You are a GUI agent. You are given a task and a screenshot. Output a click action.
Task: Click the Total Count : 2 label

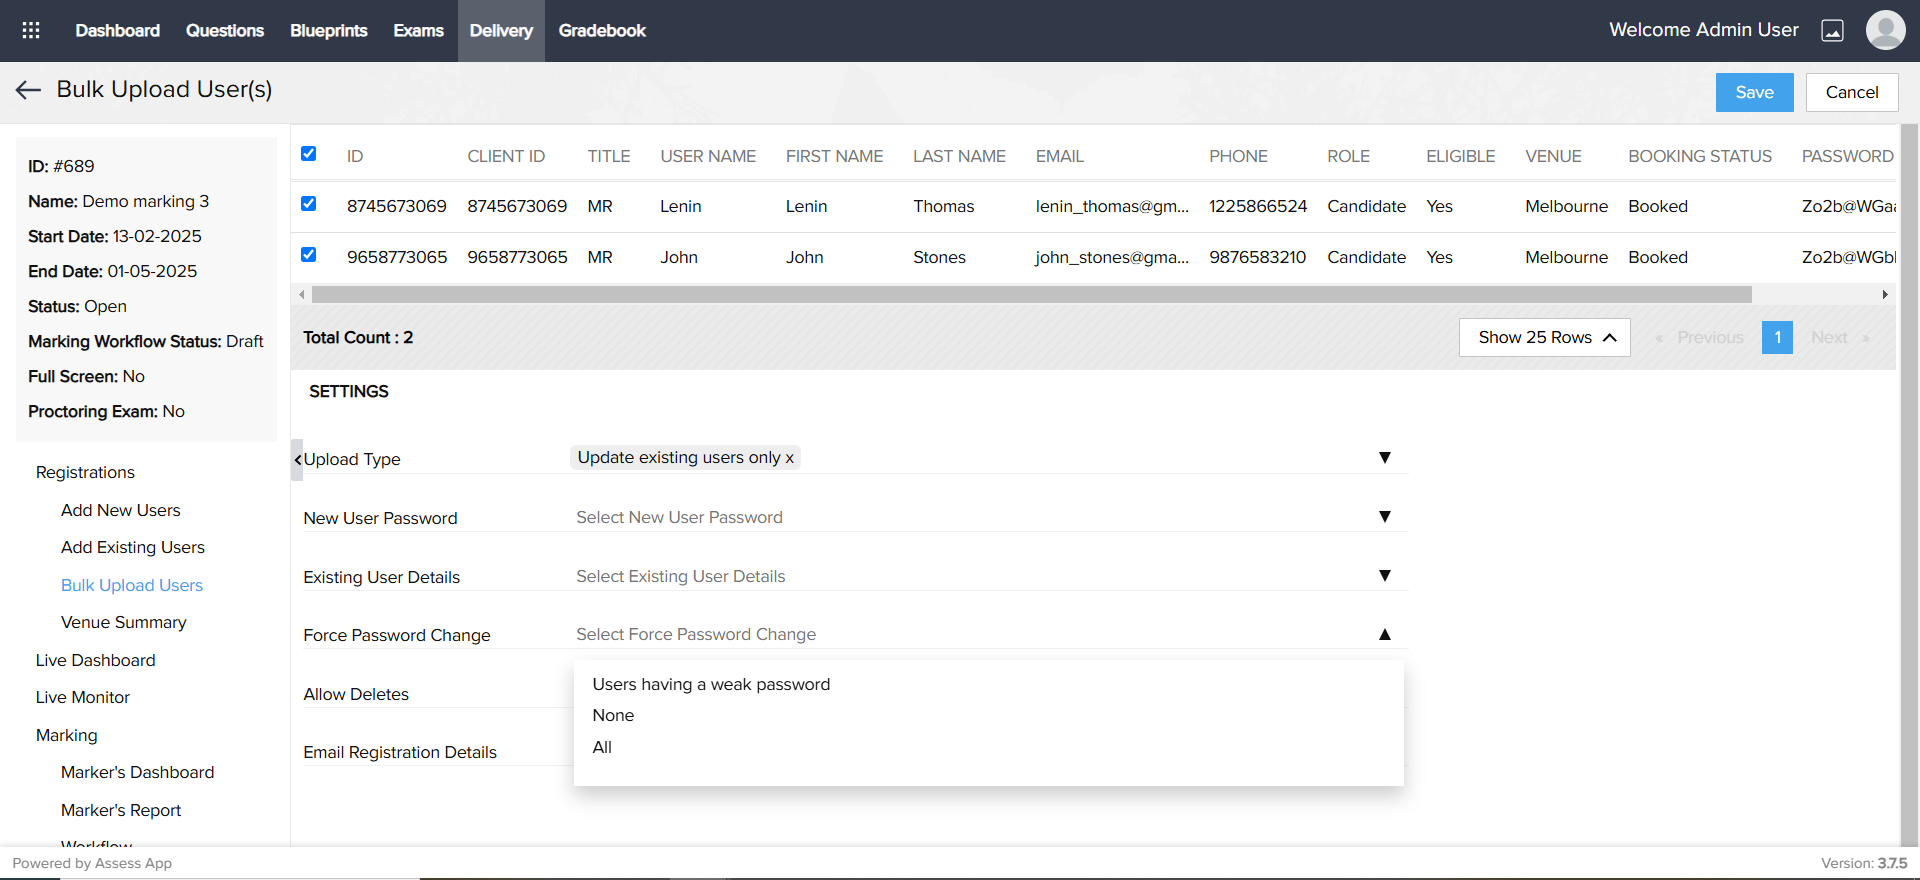(x=358, y=337)
